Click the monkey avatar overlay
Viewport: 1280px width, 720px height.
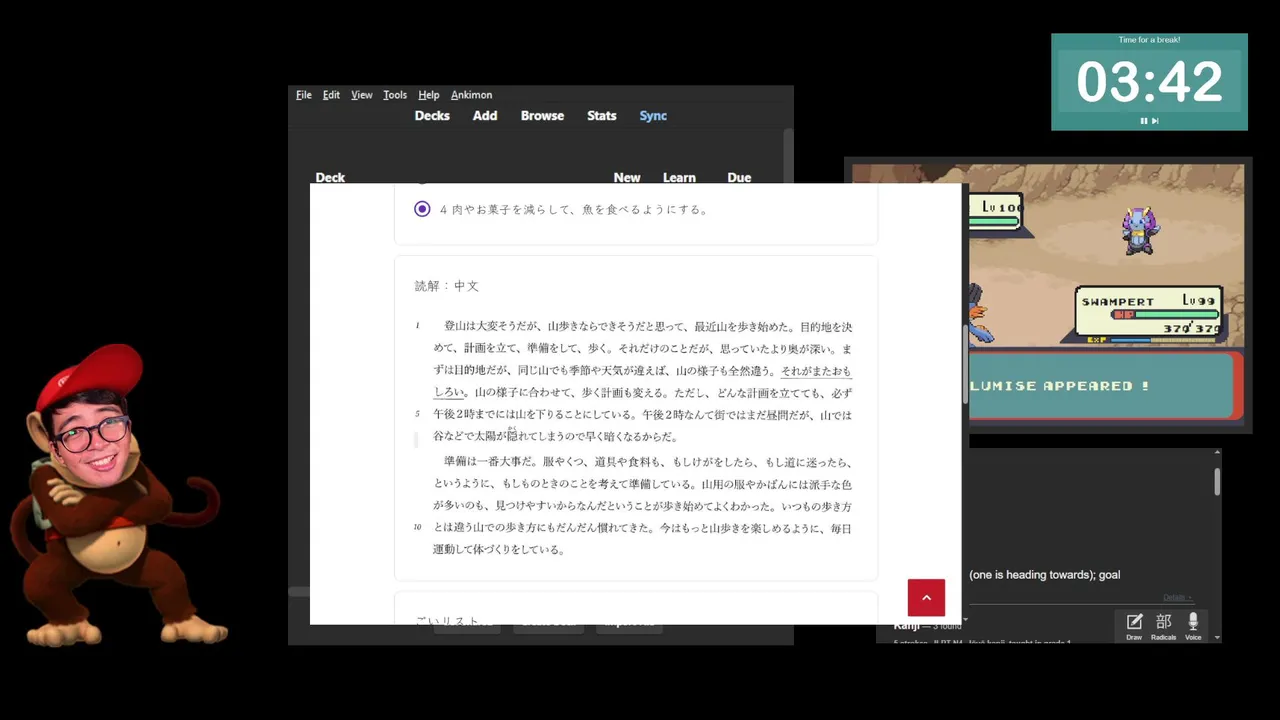tap(118, 495)
